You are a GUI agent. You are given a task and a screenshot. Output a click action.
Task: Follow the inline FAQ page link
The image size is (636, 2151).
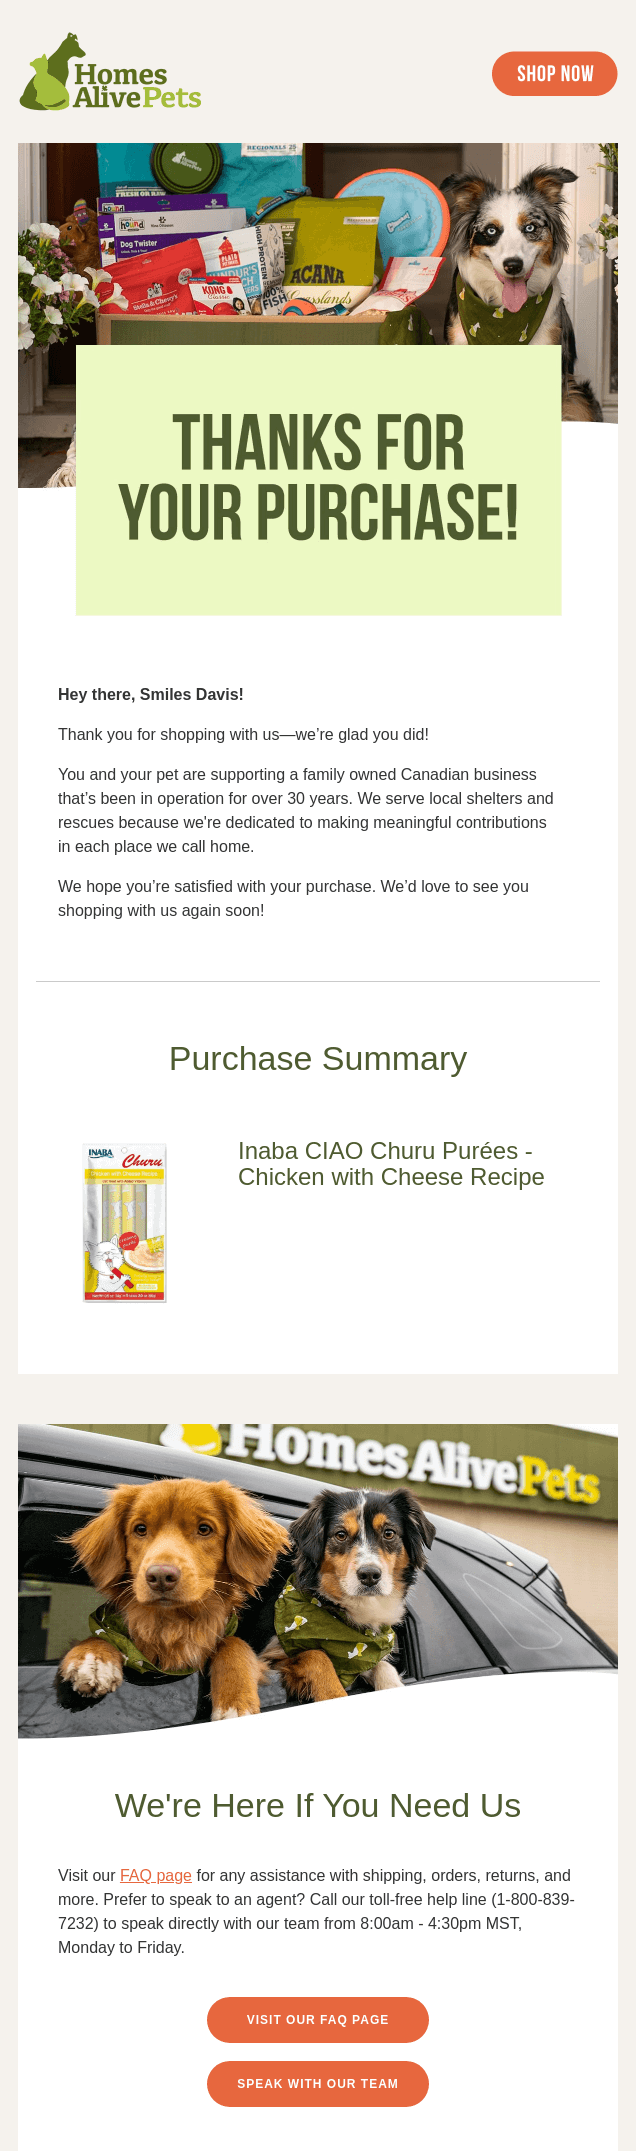[x=156, y=1875]
